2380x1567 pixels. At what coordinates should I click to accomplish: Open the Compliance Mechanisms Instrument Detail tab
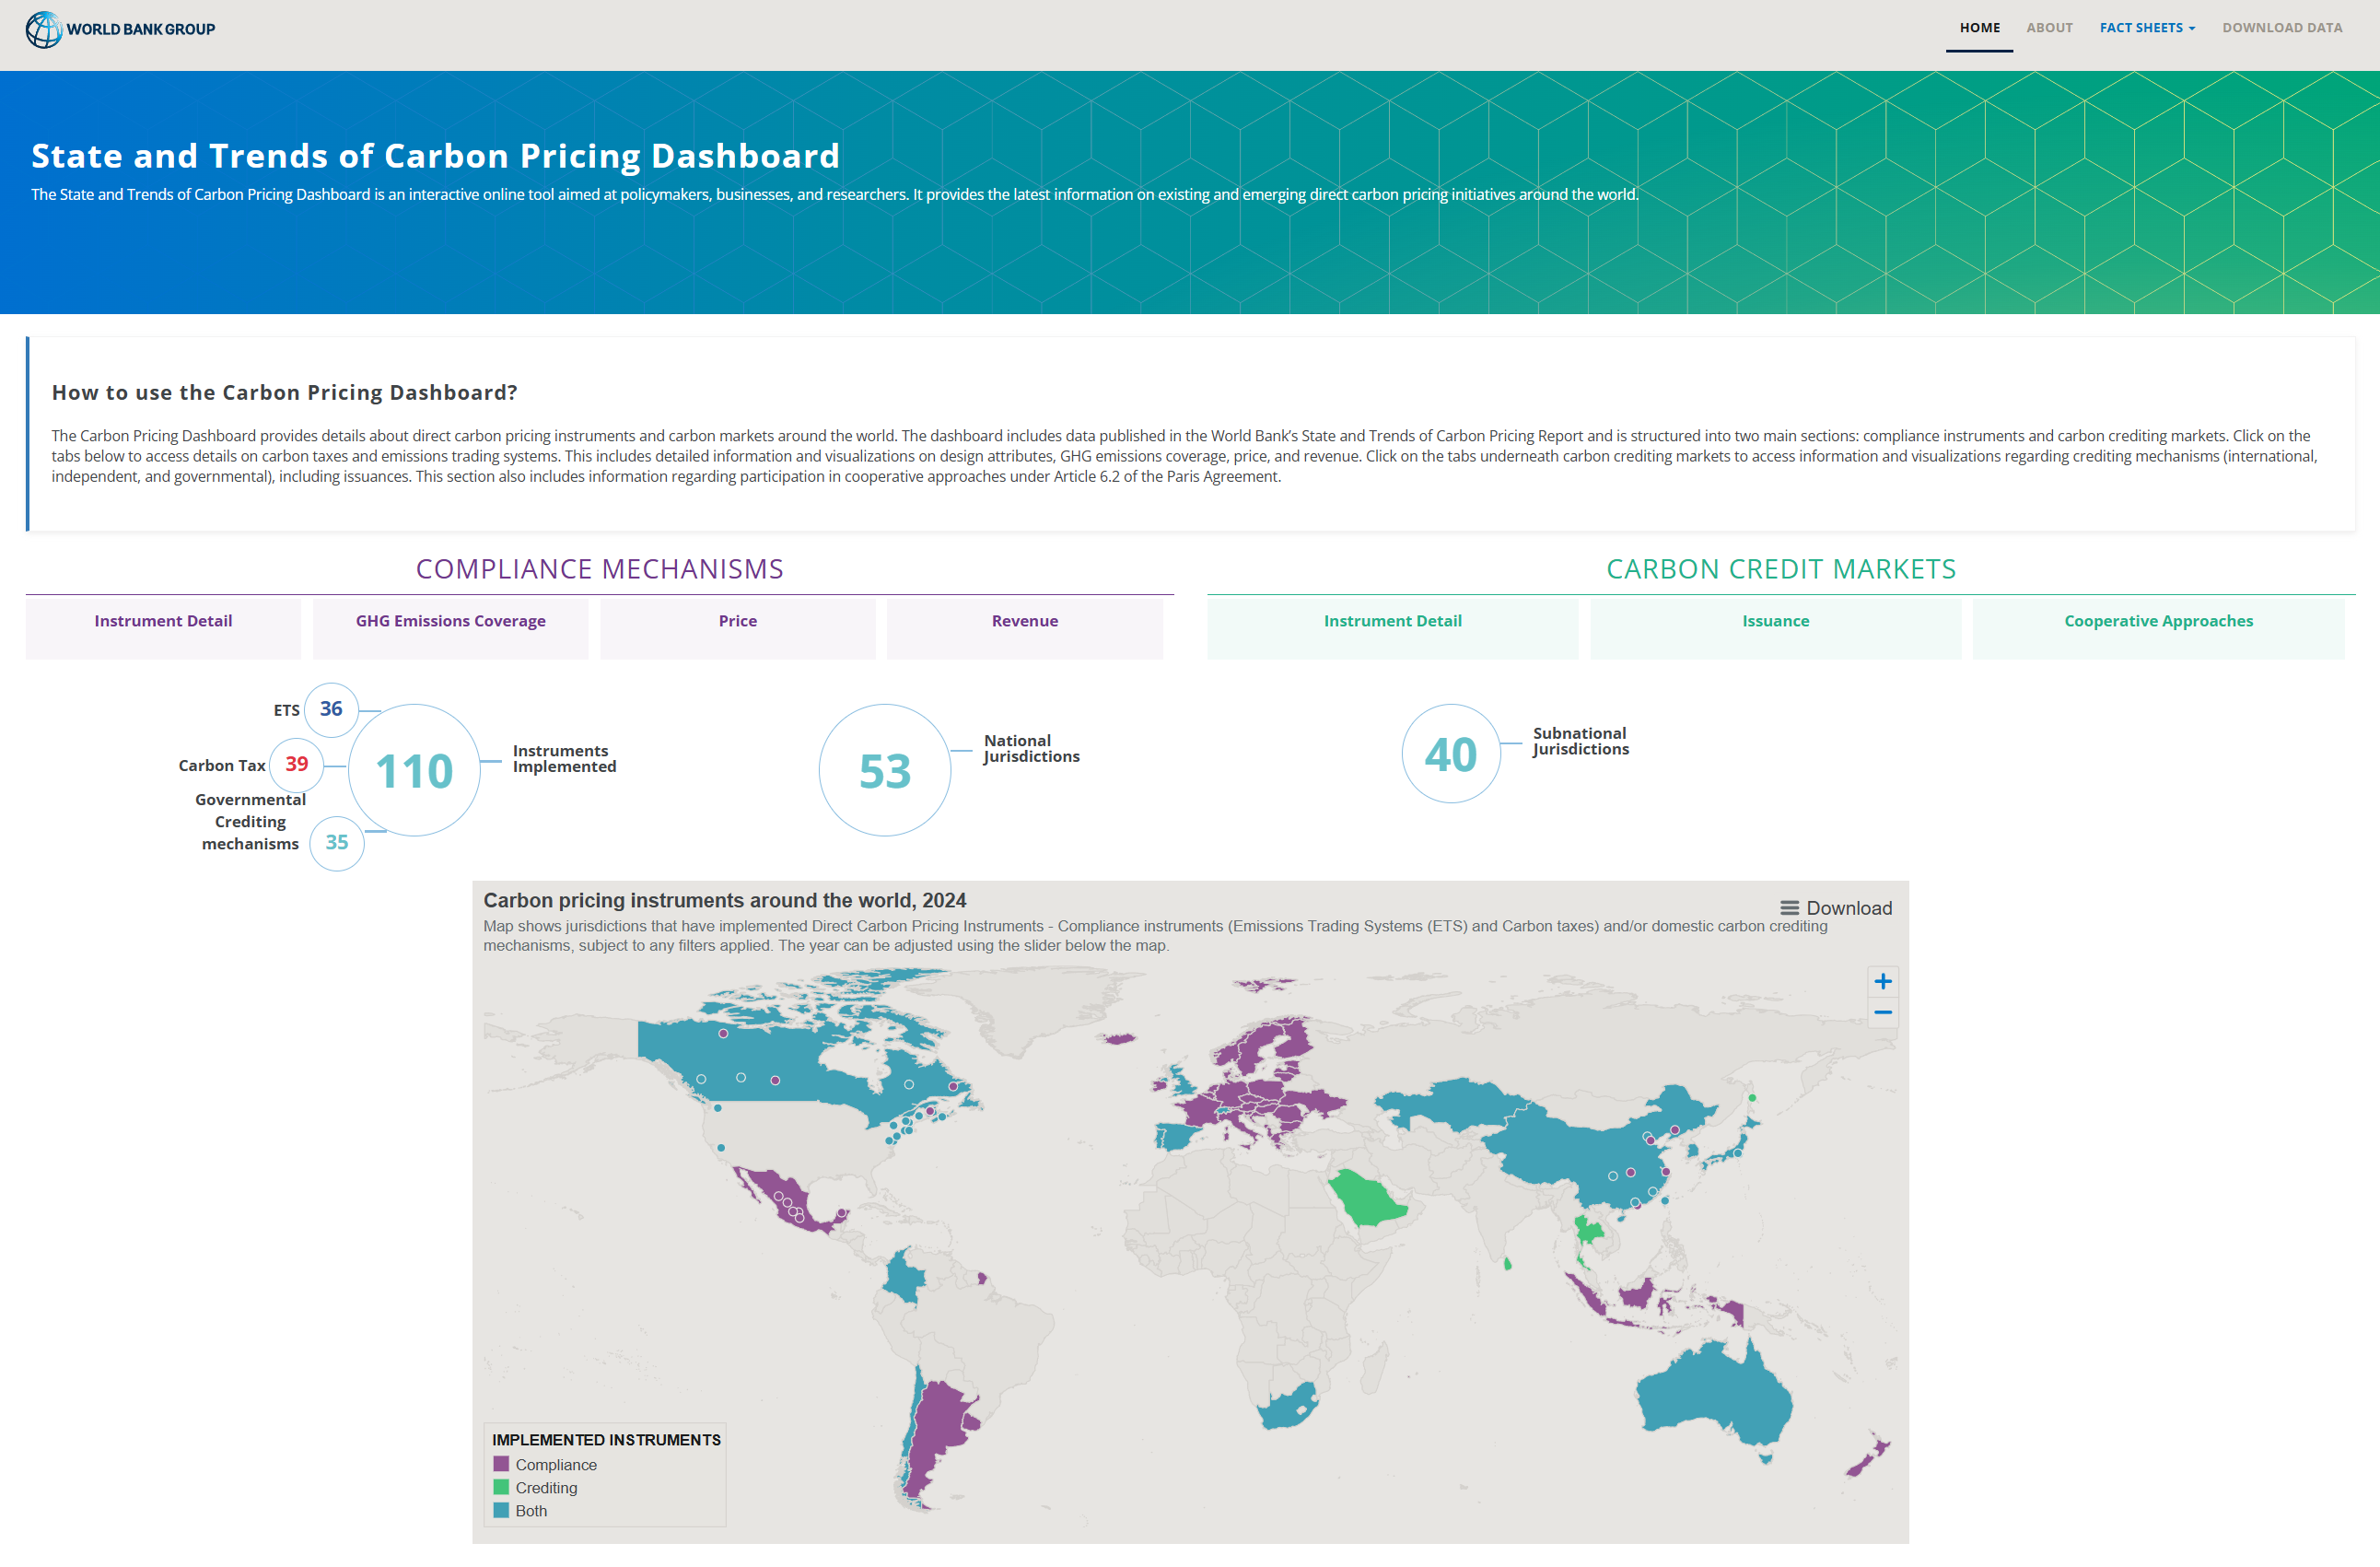tap(163, 628)
